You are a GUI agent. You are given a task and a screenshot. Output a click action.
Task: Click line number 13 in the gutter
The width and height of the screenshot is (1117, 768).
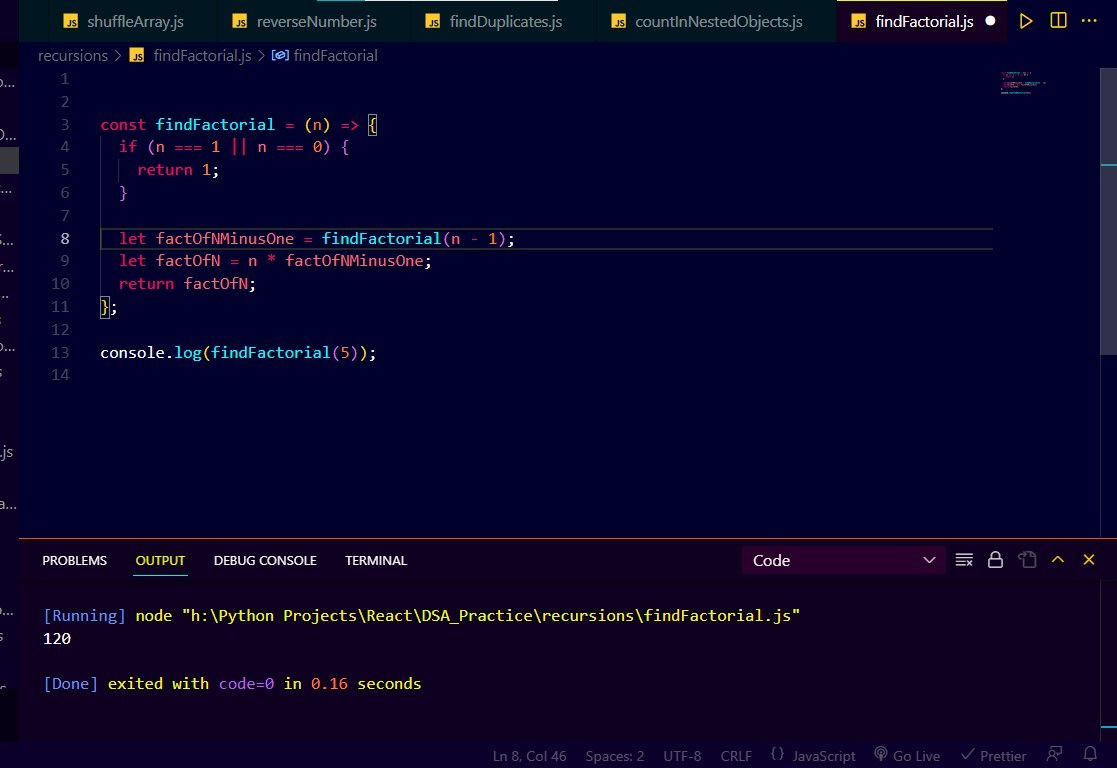coord(60,353)
